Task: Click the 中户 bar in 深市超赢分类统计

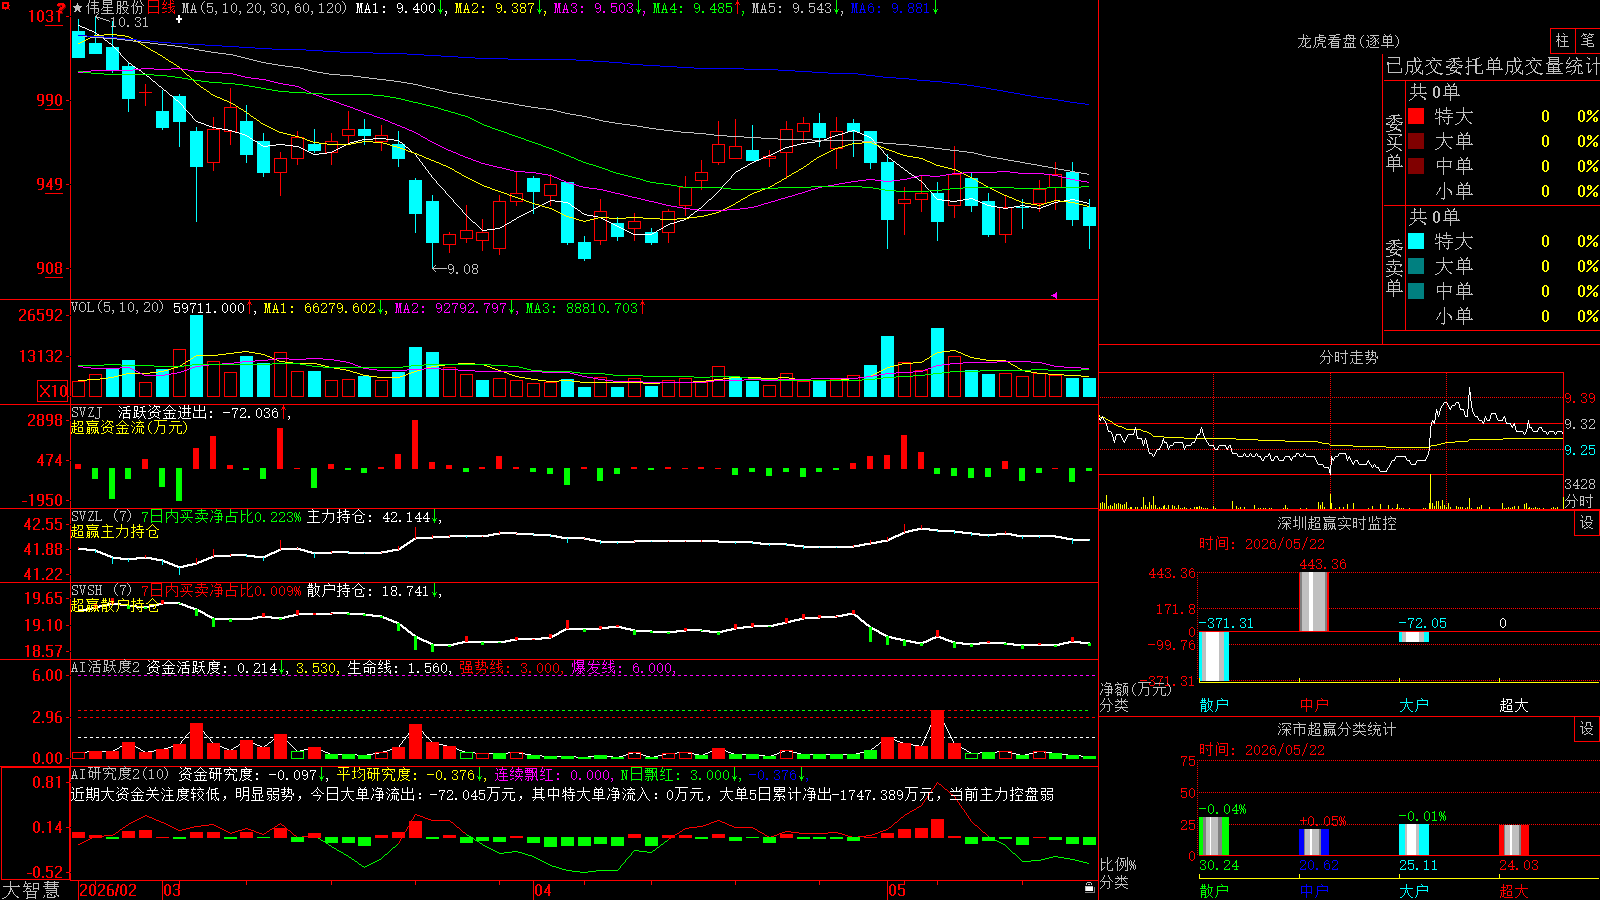Action: coord(1314,842)
